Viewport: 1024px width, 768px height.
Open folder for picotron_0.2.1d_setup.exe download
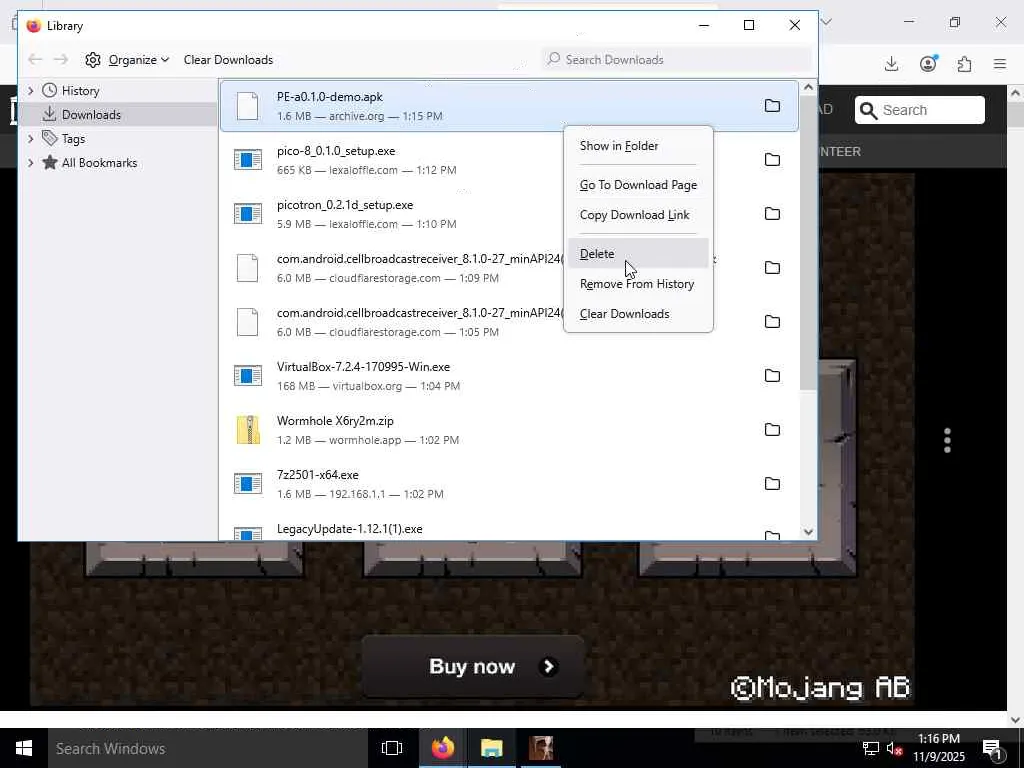pyautogui.click(x=772, y=214)
